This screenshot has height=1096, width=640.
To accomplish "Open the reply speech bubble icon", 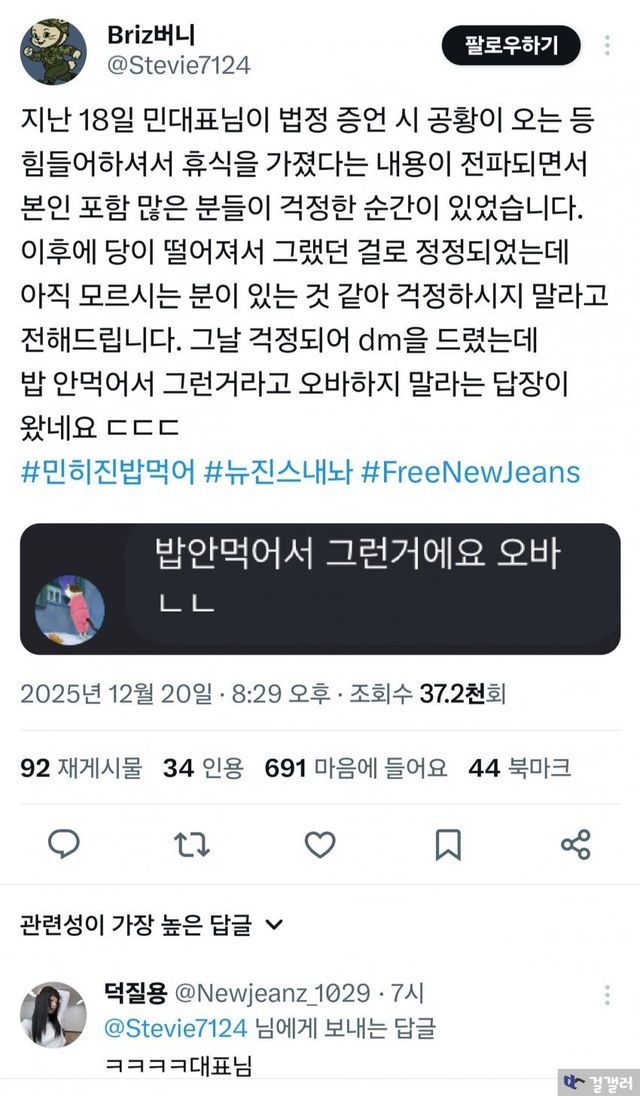I will coord(64,844).
